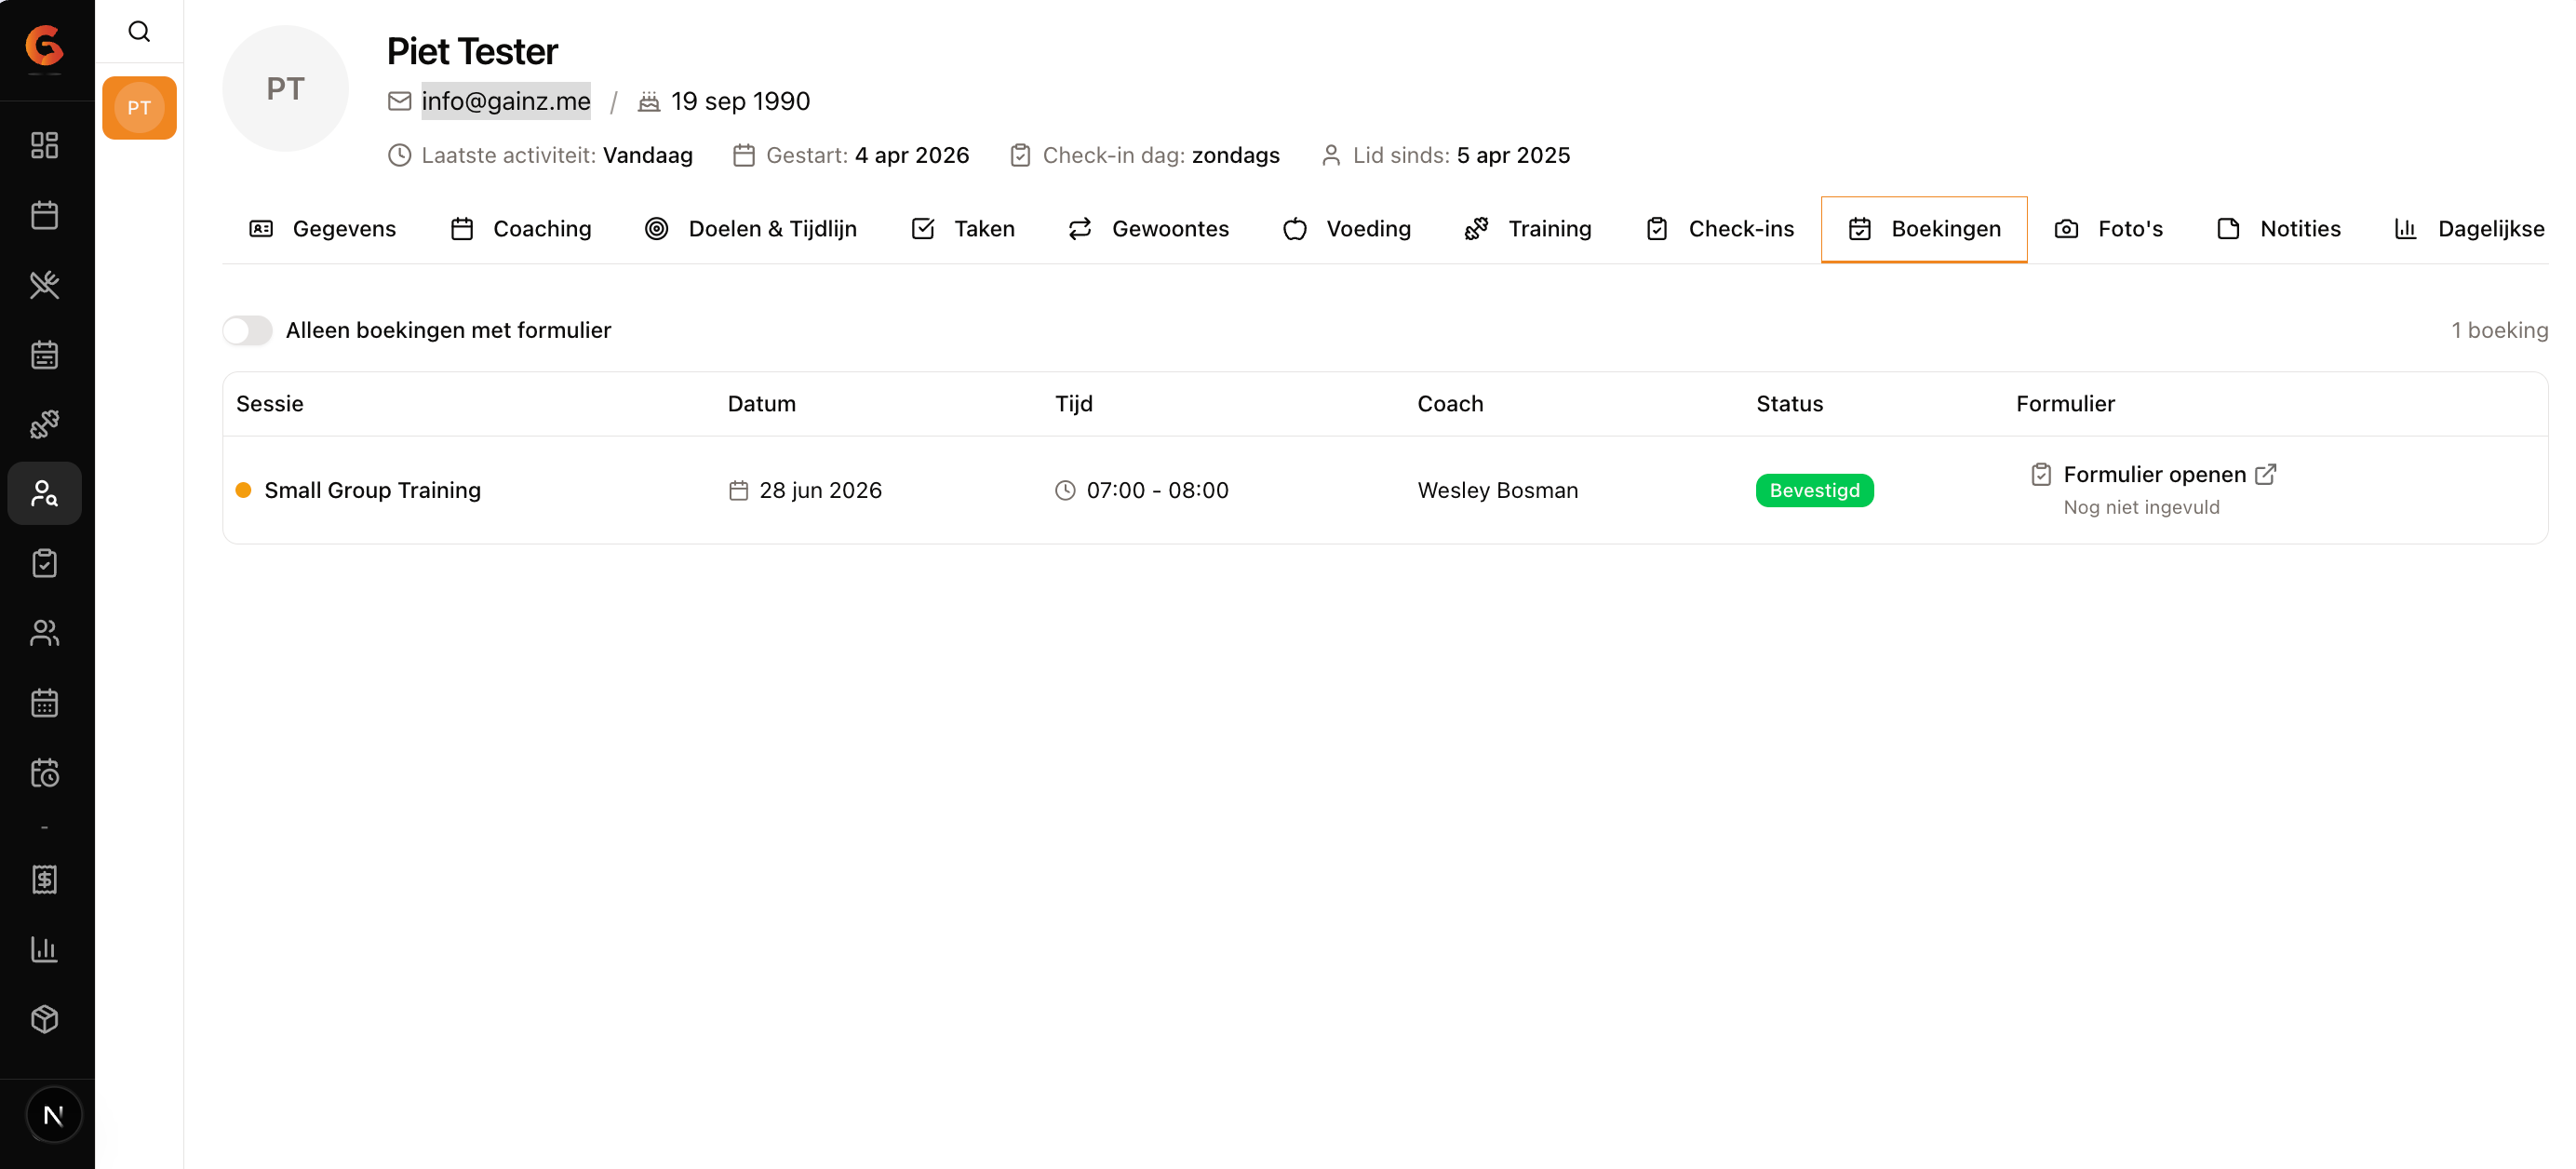Switch to the Gegevens tab
Viewport: 2576px width, 1169px height.
click(322, 229)
